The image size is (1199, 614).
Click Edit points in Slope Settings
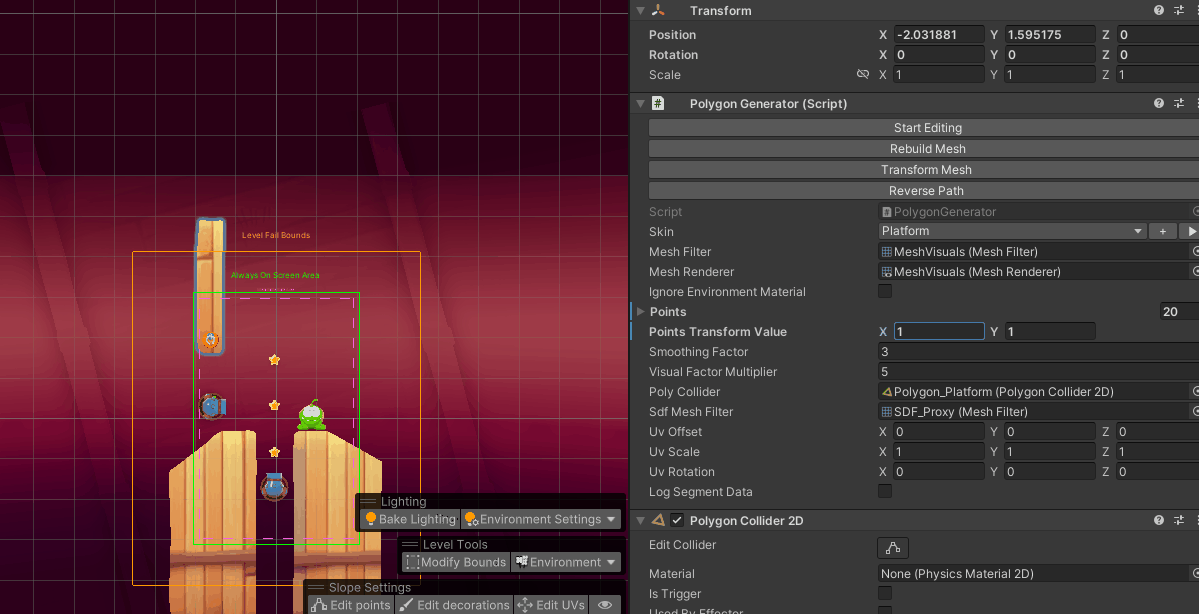pyautogui.click(x=349, y=605)
